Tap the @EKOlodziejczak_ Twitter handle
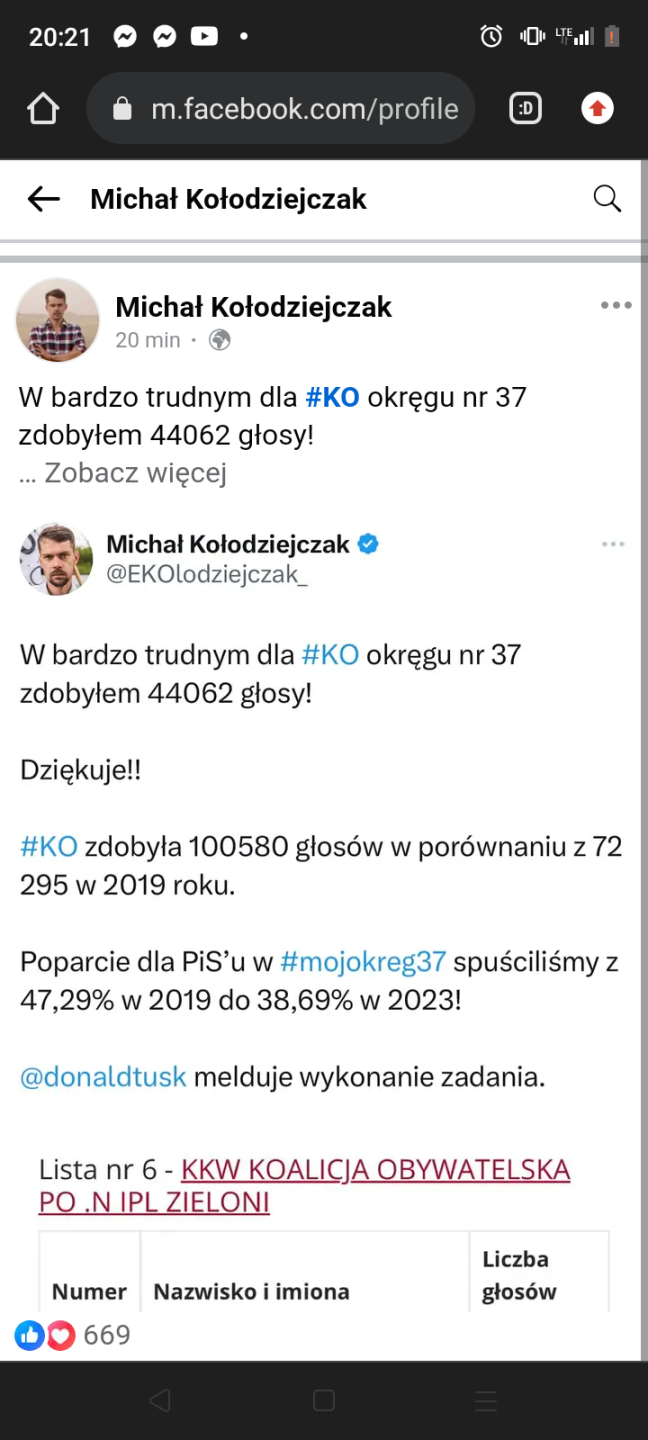This screenshot has width=648, height=1440. [207, 574]
